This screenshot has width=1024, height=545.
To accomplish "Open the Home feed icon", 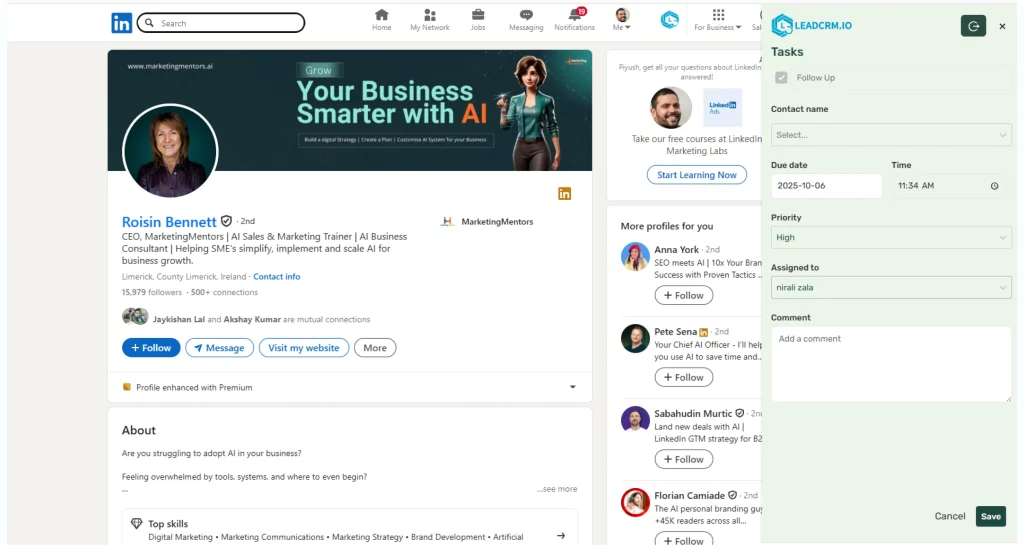I will (381, 16).
